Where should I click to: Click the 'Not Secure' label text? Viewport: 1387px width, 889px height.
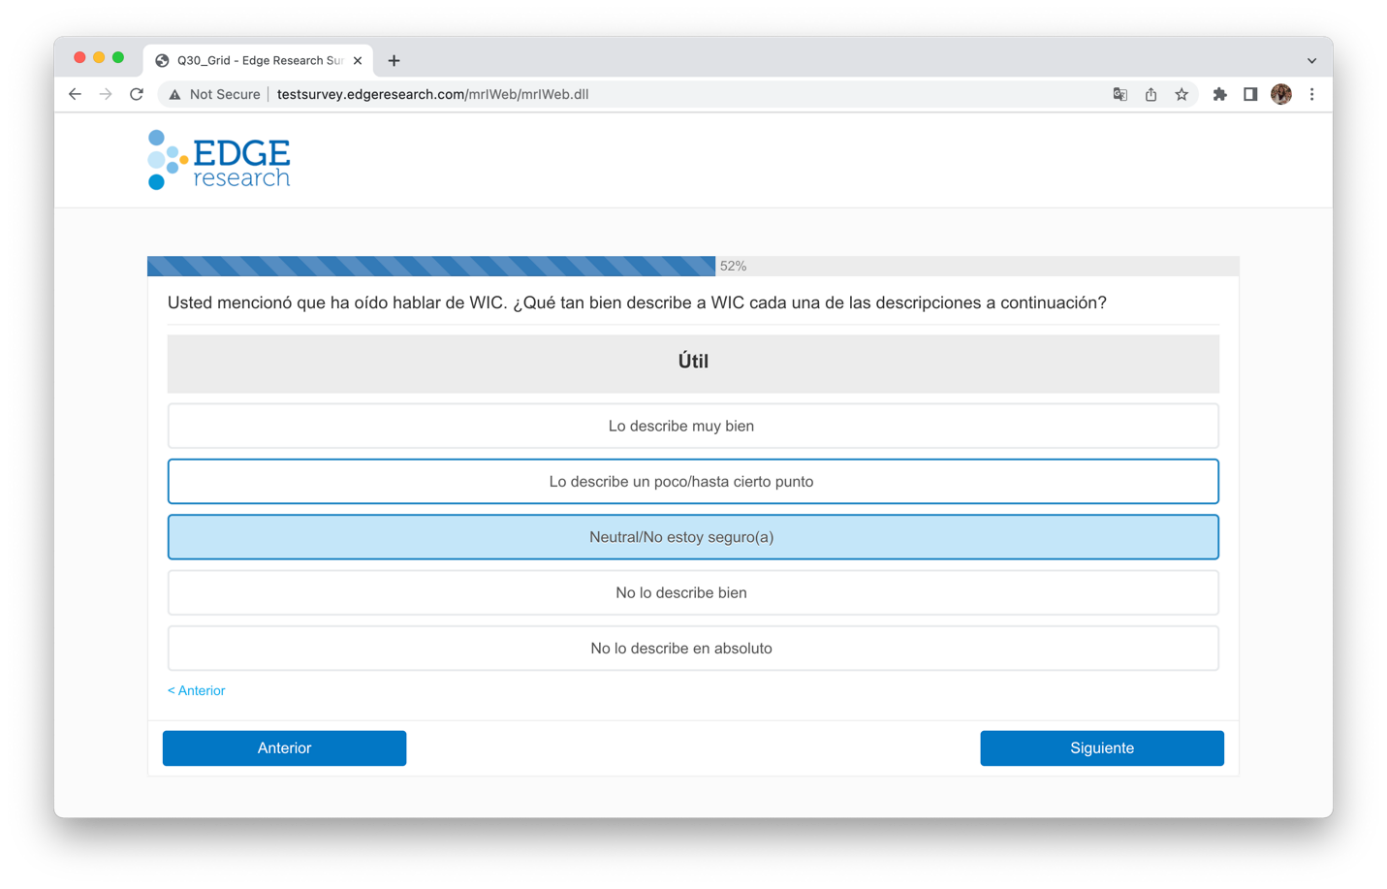pos(225,94)
